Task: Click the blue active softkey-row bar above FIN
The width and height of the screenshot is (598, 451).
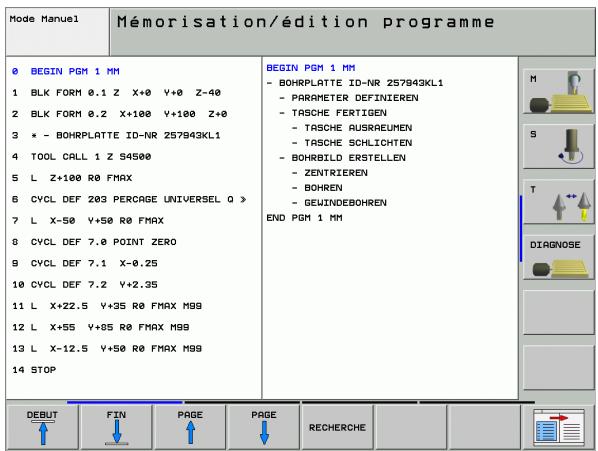Action: (125, 402)
